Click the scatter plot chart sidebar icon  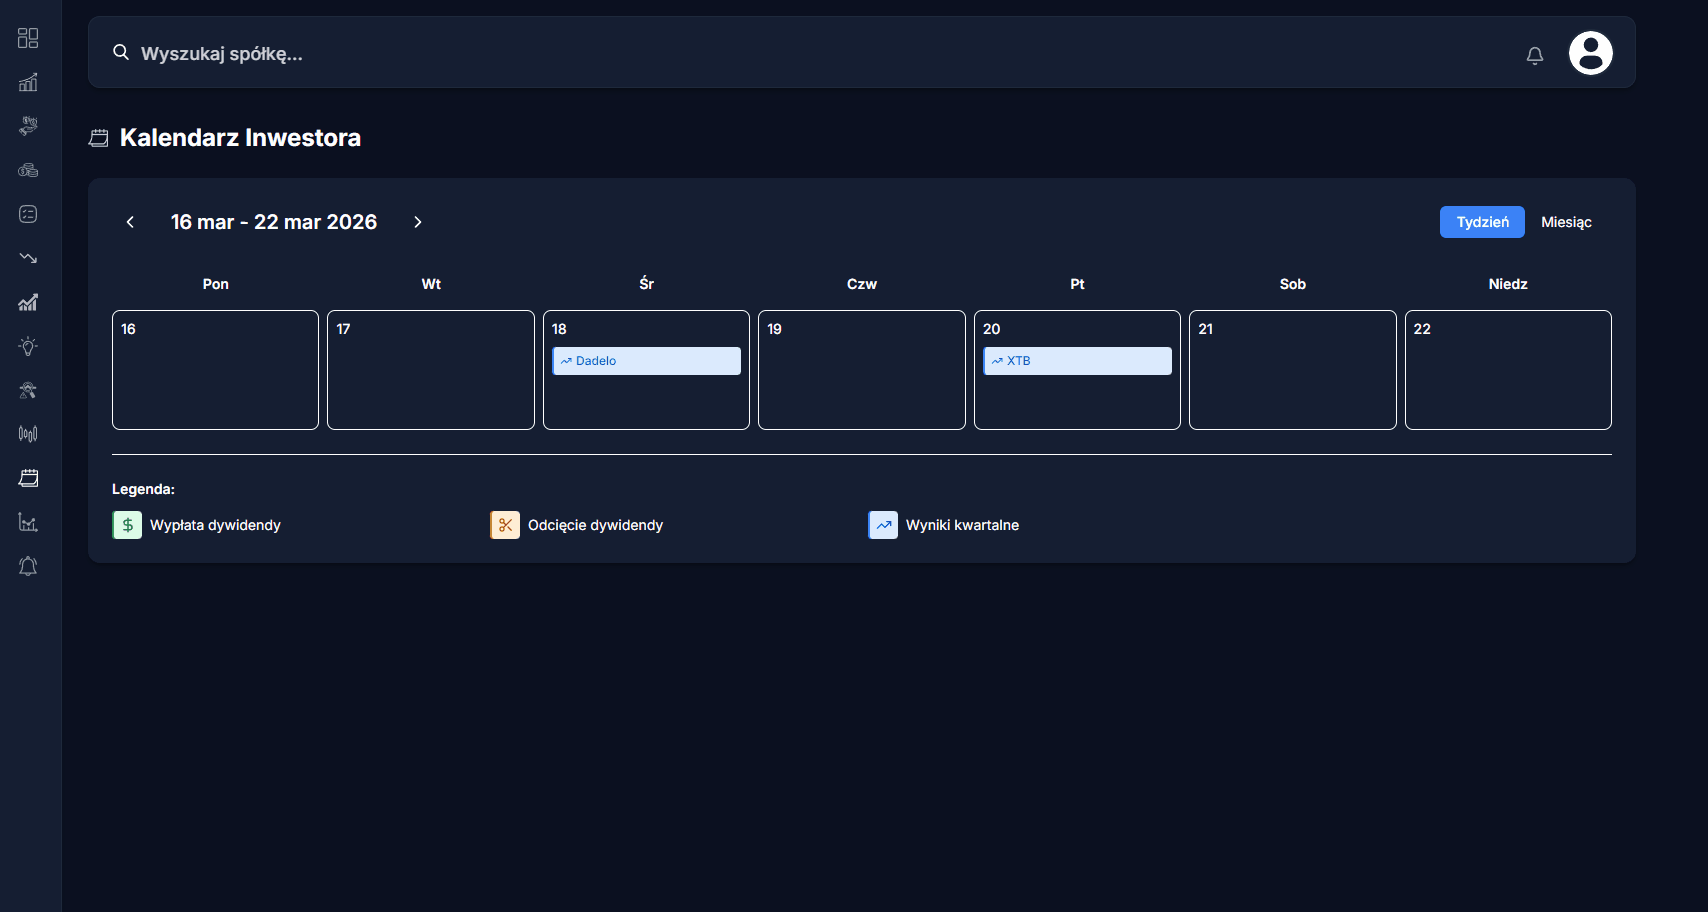pyautogui.click(x=28, y=522)
